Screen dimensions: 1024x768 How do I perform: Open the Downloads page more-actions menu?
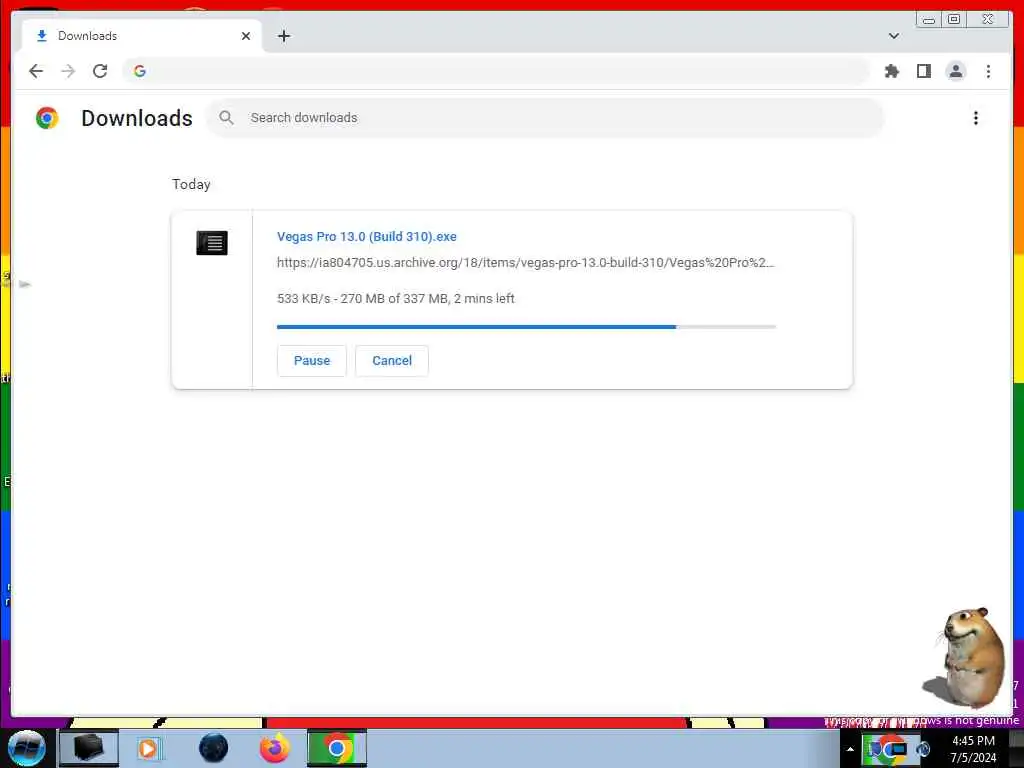(976, 118)
